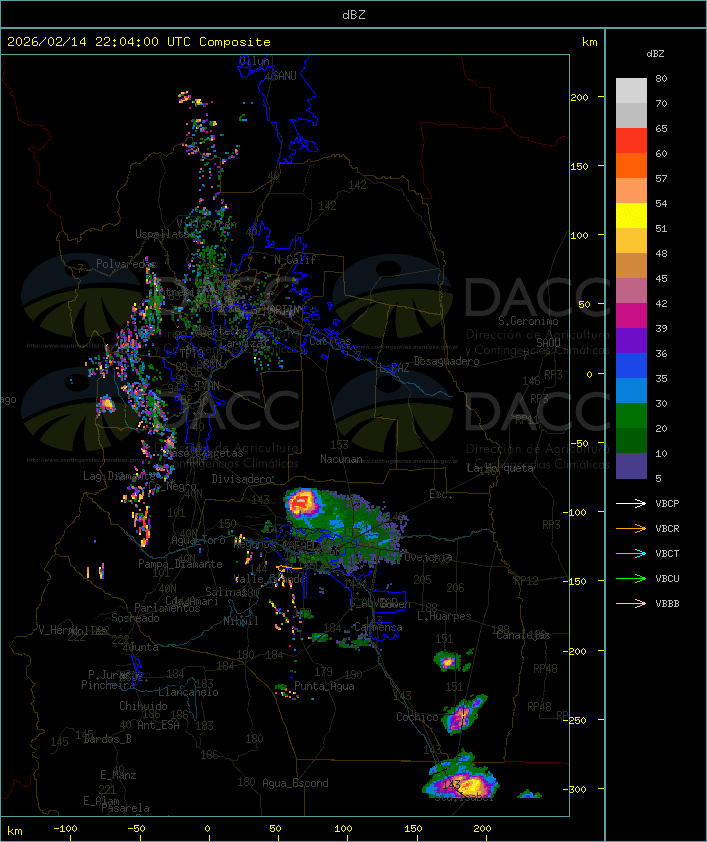Click the orange VBCR arrow symbol
The height and width of the screenshot is (842, 707).
(x=631, y=528)
